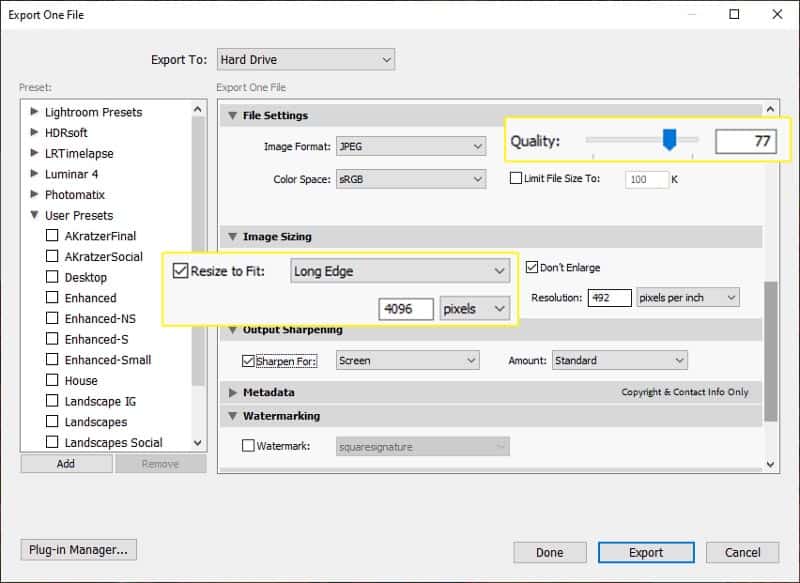Click the preset list scroll down arrow
The width and height of the screenshot is (800, 583).
tap(198, 443)
